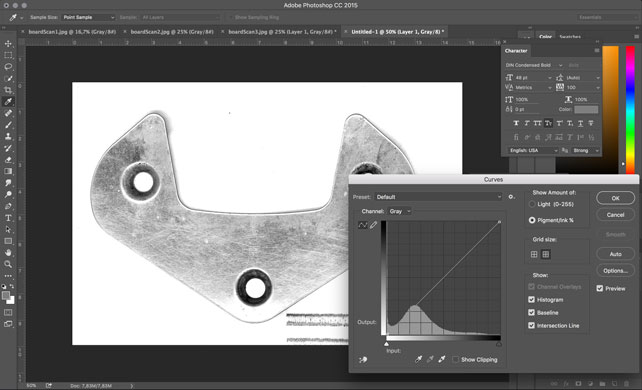Open the DIN Condensed Bold font dropdown
This screenshot has width=642, height=390.
(x=534, y=65)
